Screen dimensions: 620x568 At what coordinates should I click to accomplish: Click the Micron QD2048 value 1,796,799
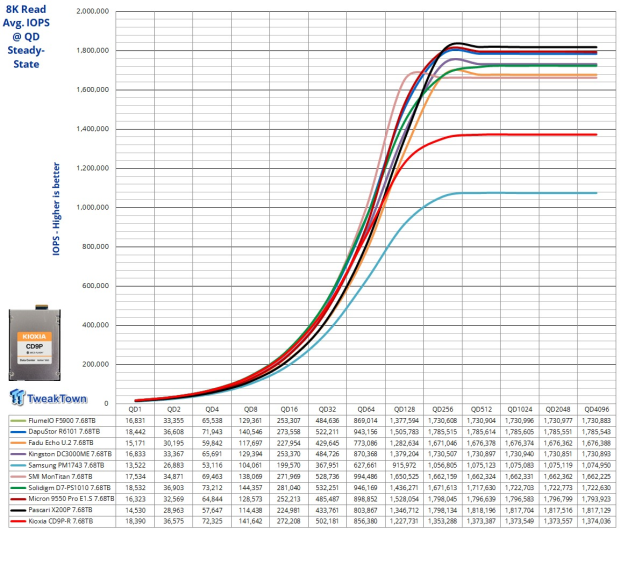pos(558,499)
